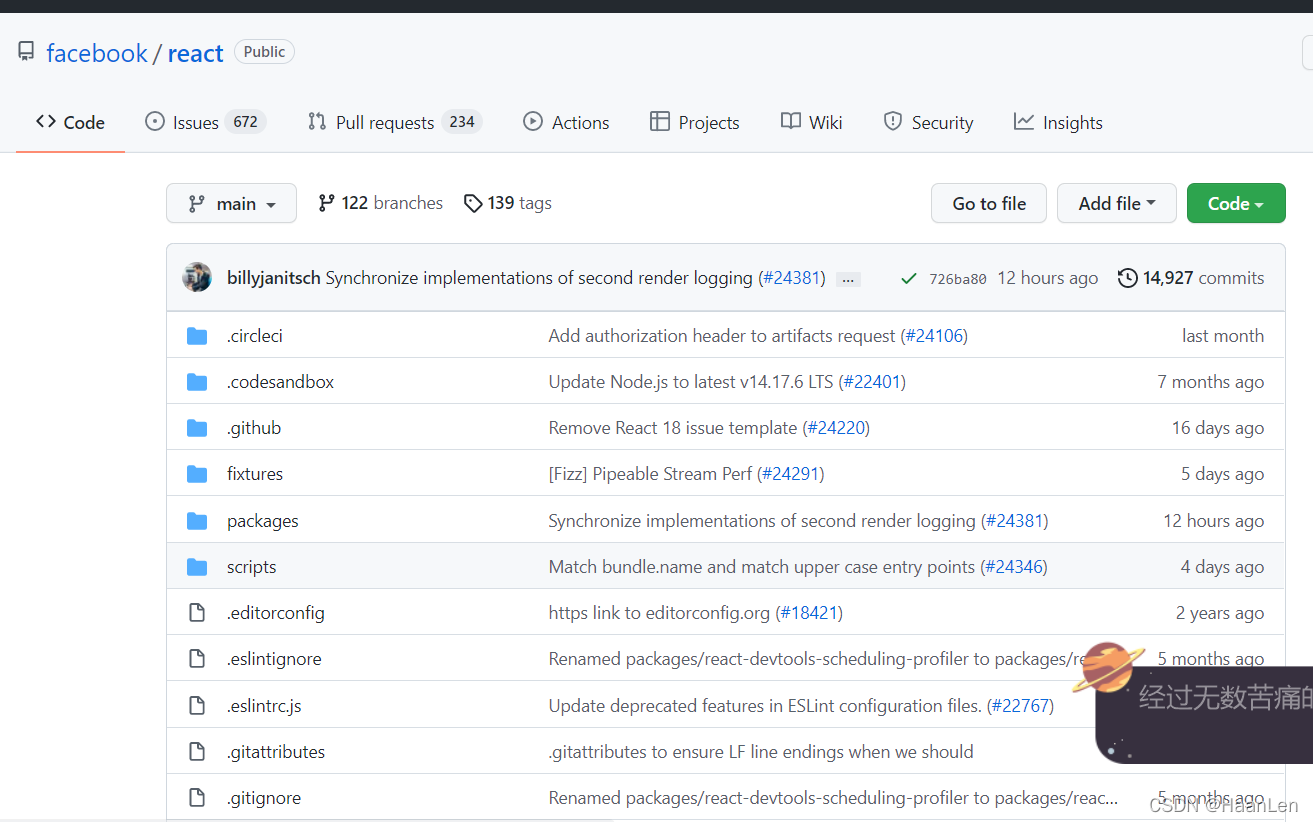Go to the Actions tab
1313x822 pixels.
click(566, 122)
